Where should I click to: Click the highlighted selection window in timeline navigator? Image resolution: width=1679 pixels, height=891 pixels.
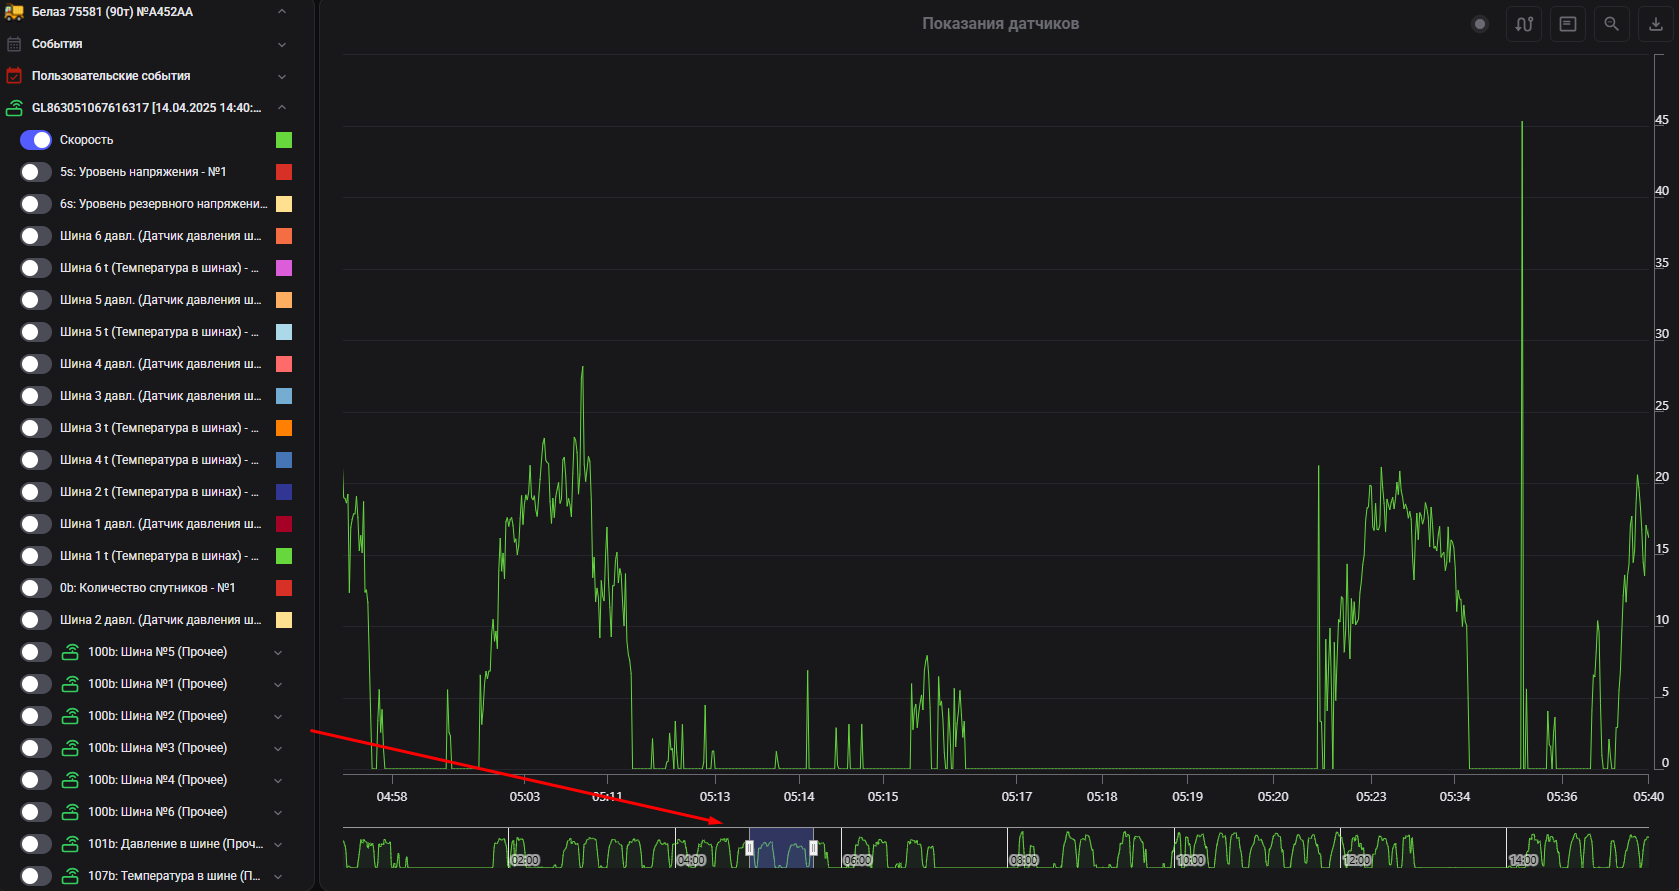pyautogui.click(x=781, y=848)
